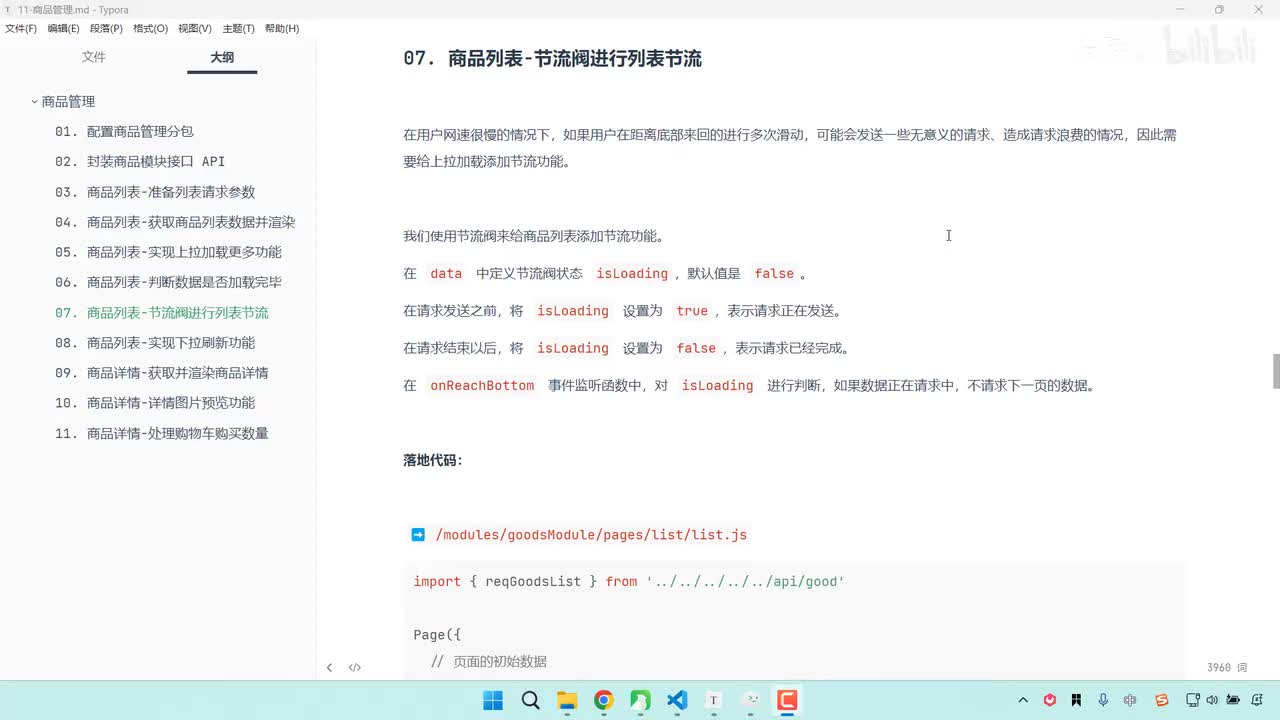Screen dimensions: 1280x720
Task: Open the 段落(P) menu
Action: tap(106, 28)
